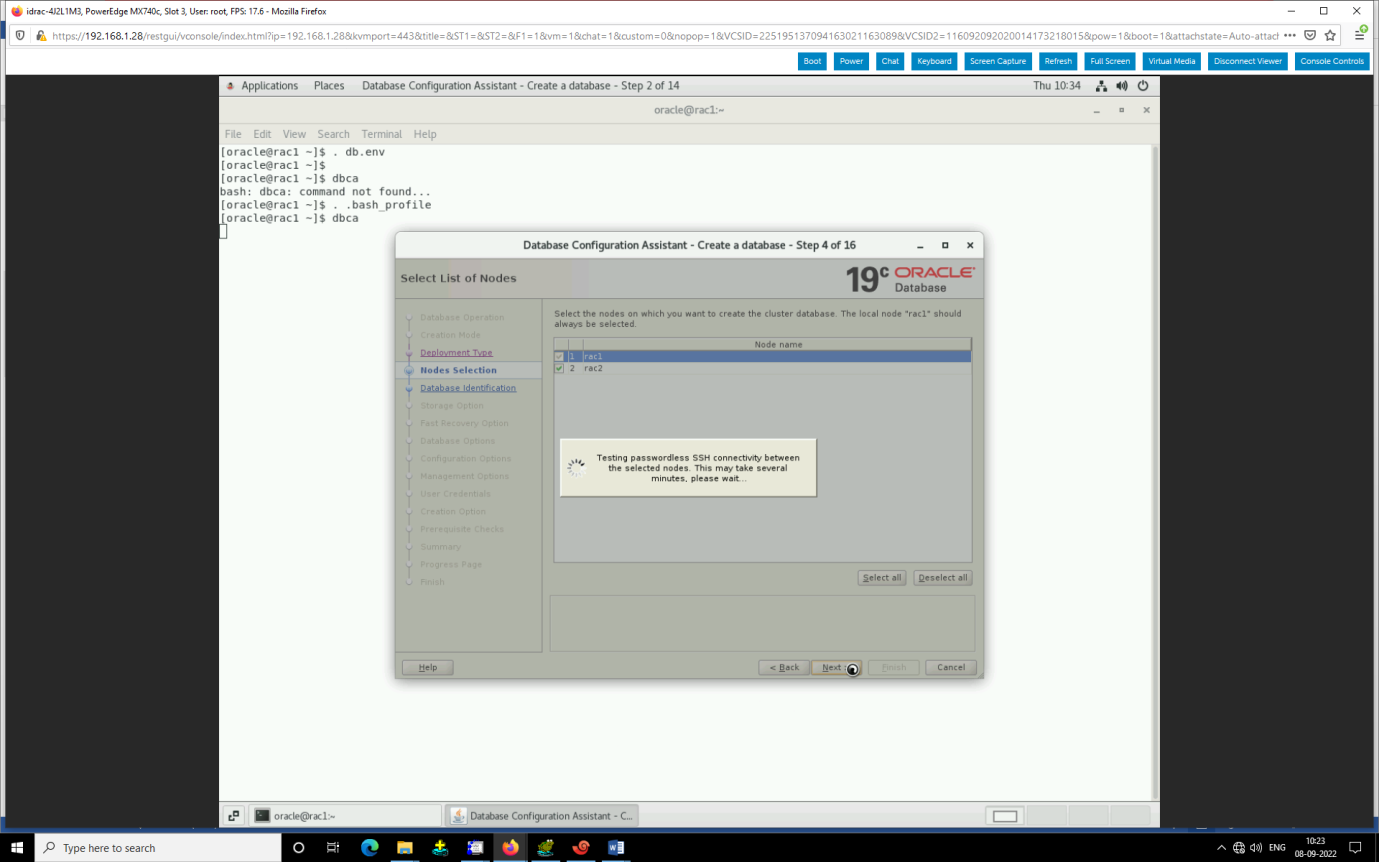This screenshot has height=862, width=1379.
Task: Open Firefox icon on Windows taskbar
Action: tap(510, 848)
